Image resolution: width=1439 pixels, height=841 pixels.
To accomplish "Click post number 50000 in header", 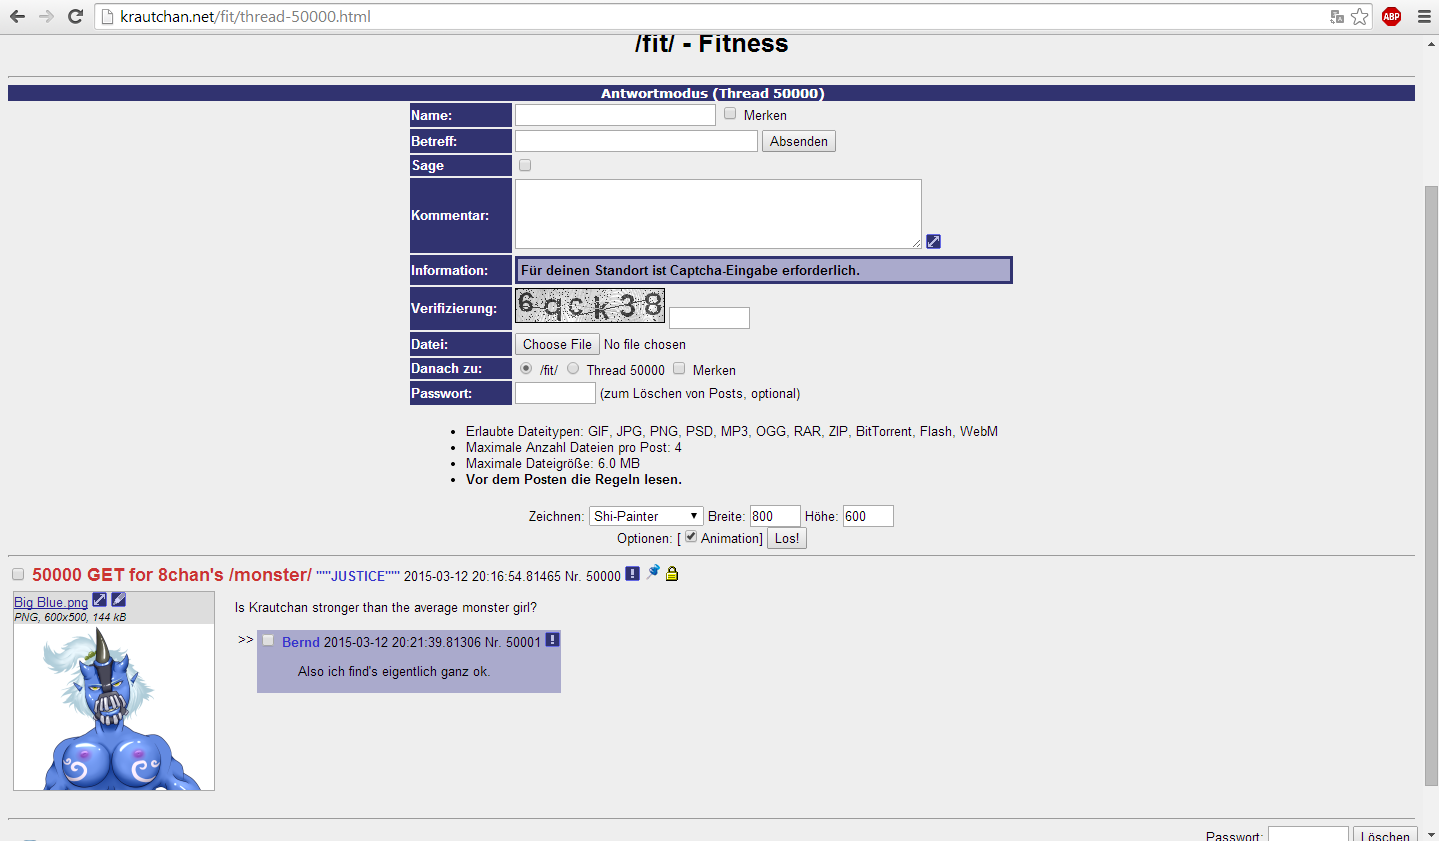I will [603, 576].
